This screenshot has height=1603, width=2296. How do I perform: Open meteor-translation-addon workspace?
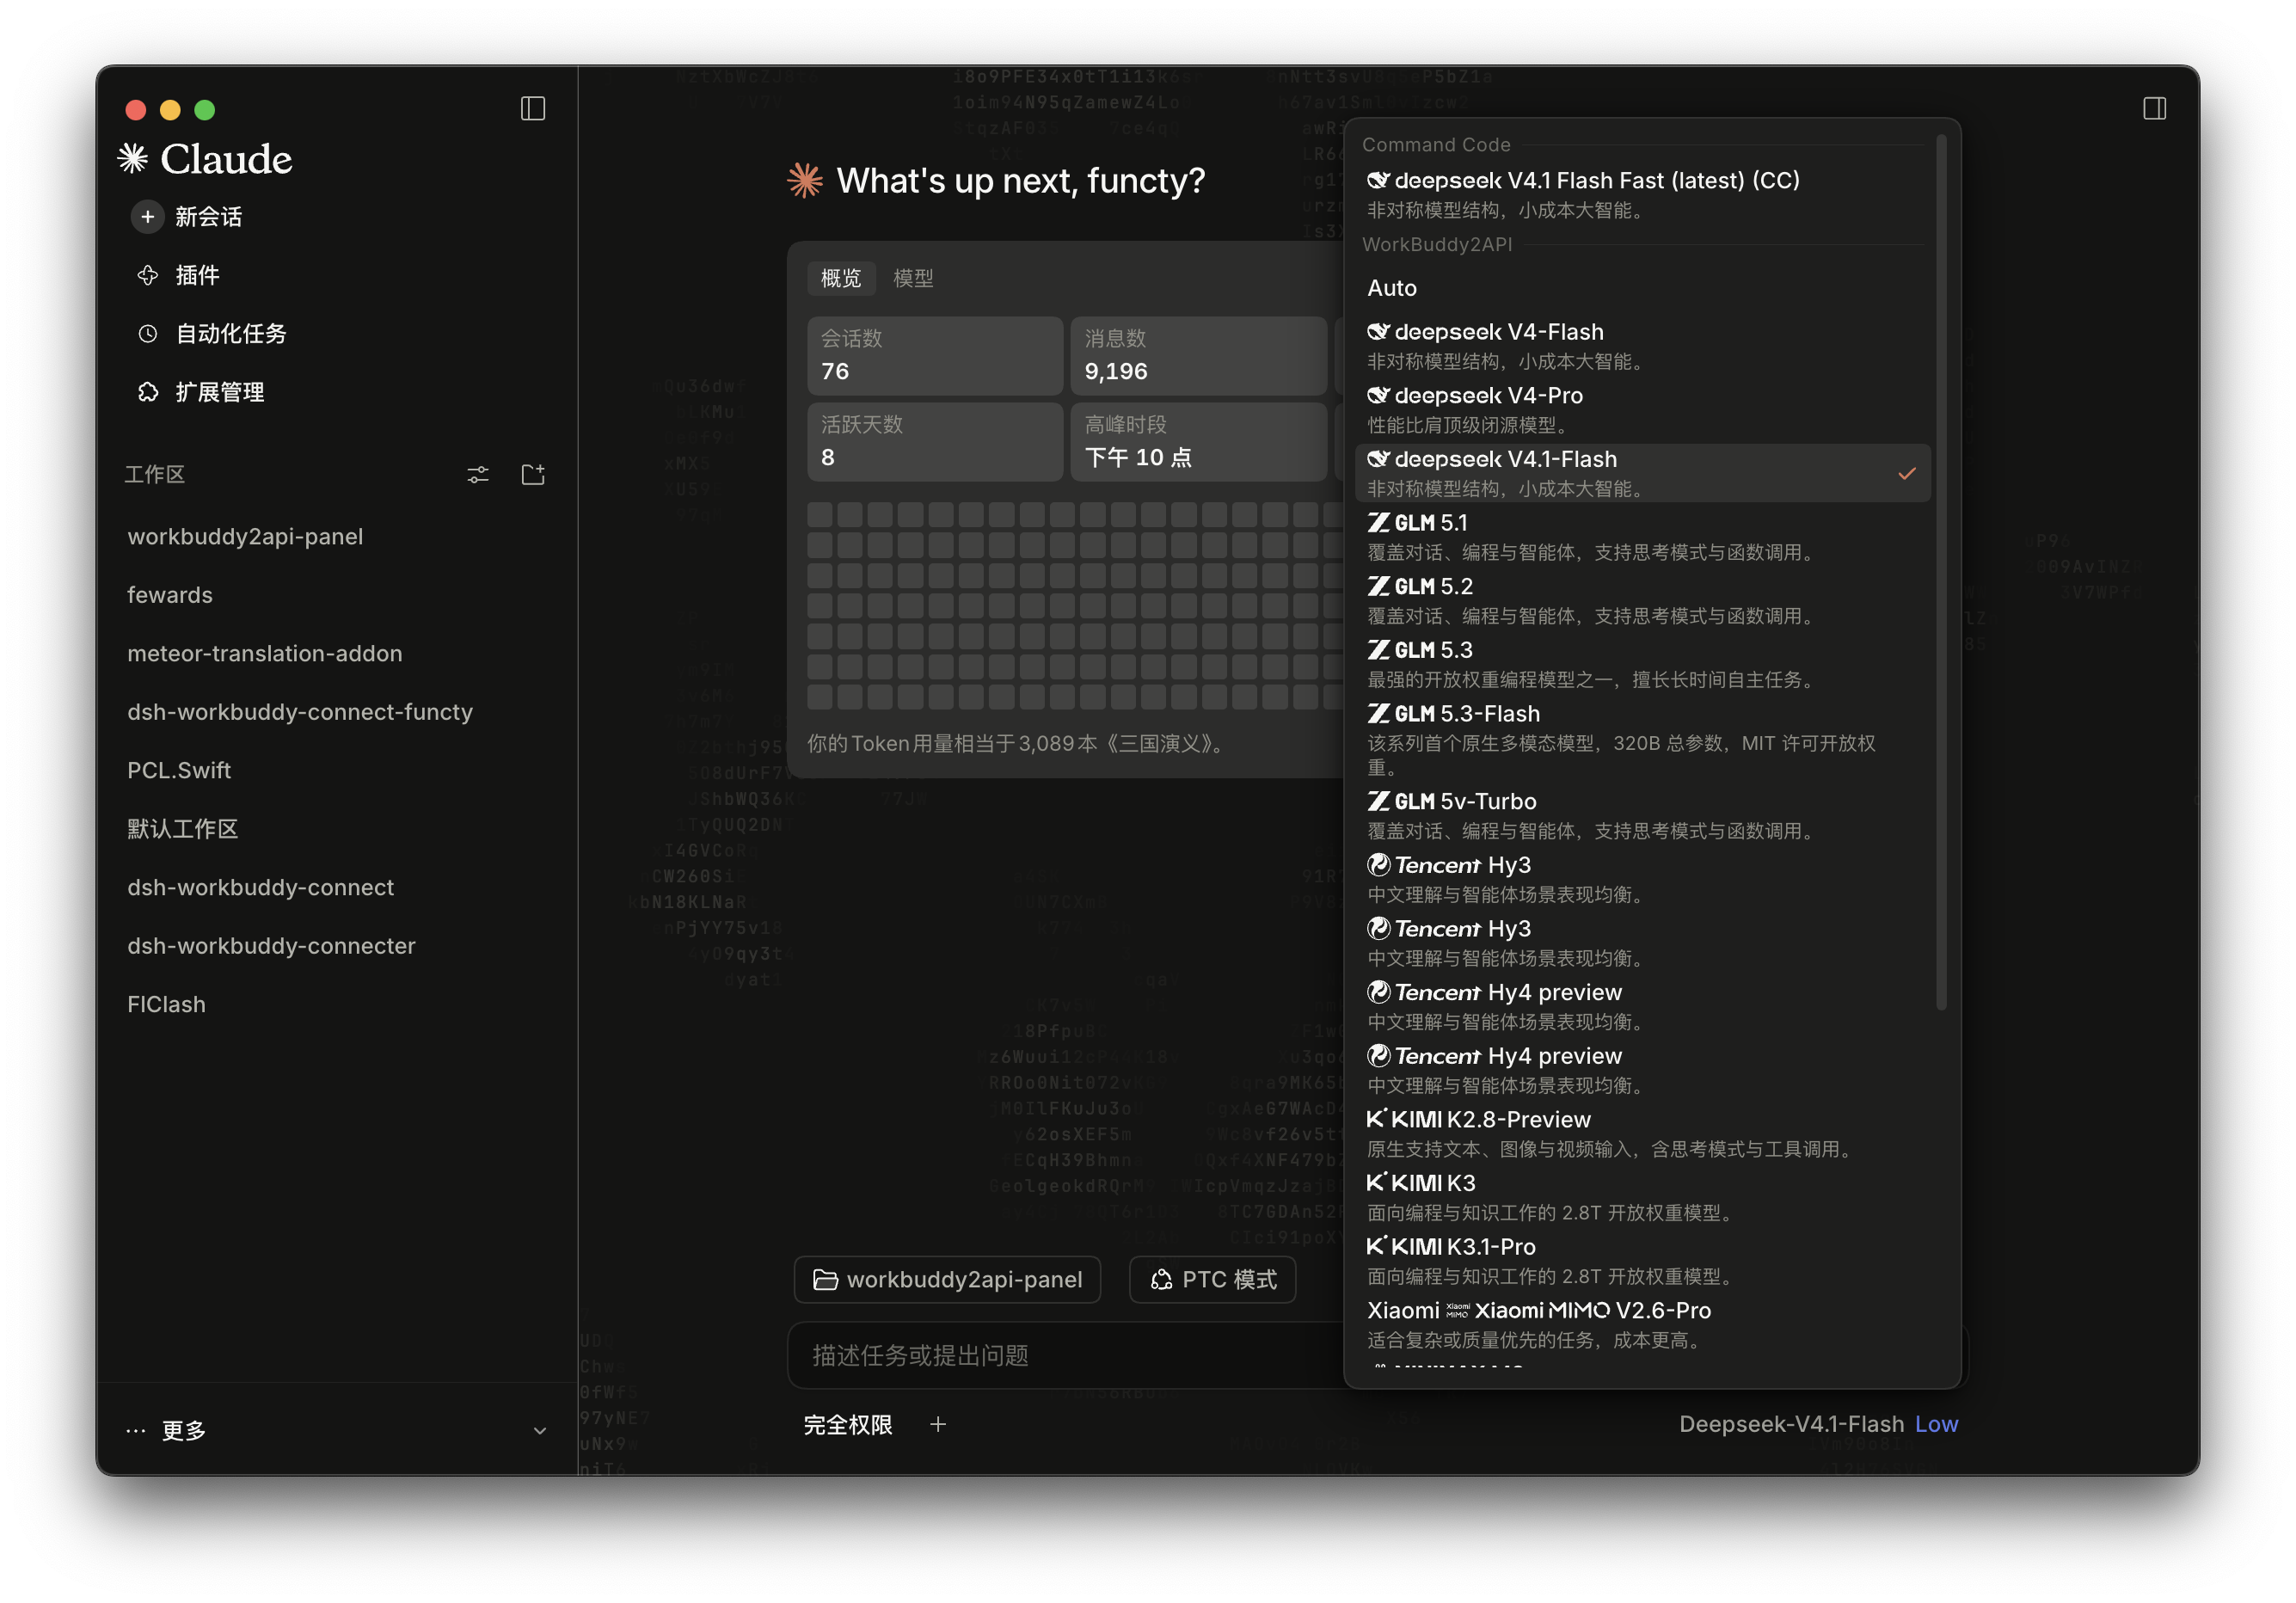(x=265, y=653)
